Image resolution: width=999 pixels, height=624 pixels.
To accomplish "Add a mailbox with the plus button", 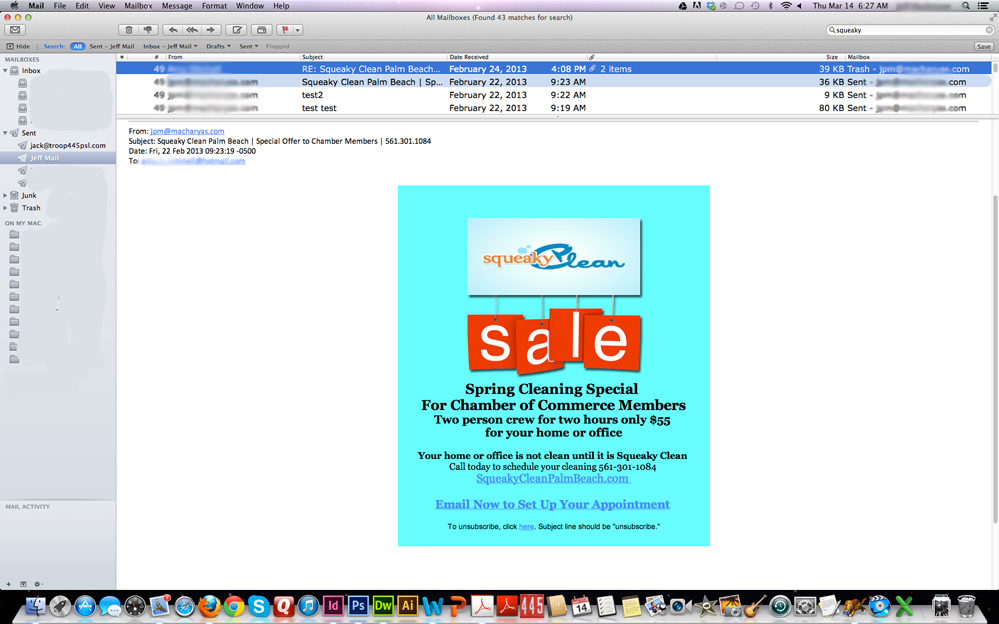I will click(x=8, y=584).
